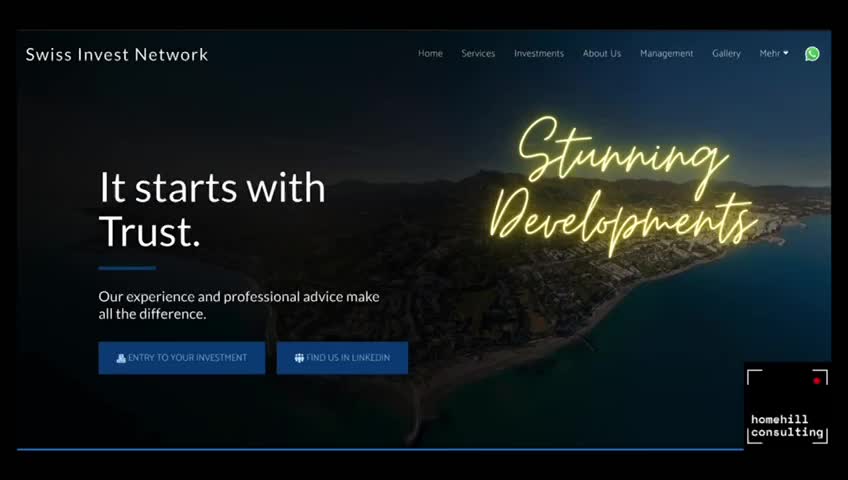Open the Services menu item
Viewport: 848px width, 480px height.
point(478,54)
